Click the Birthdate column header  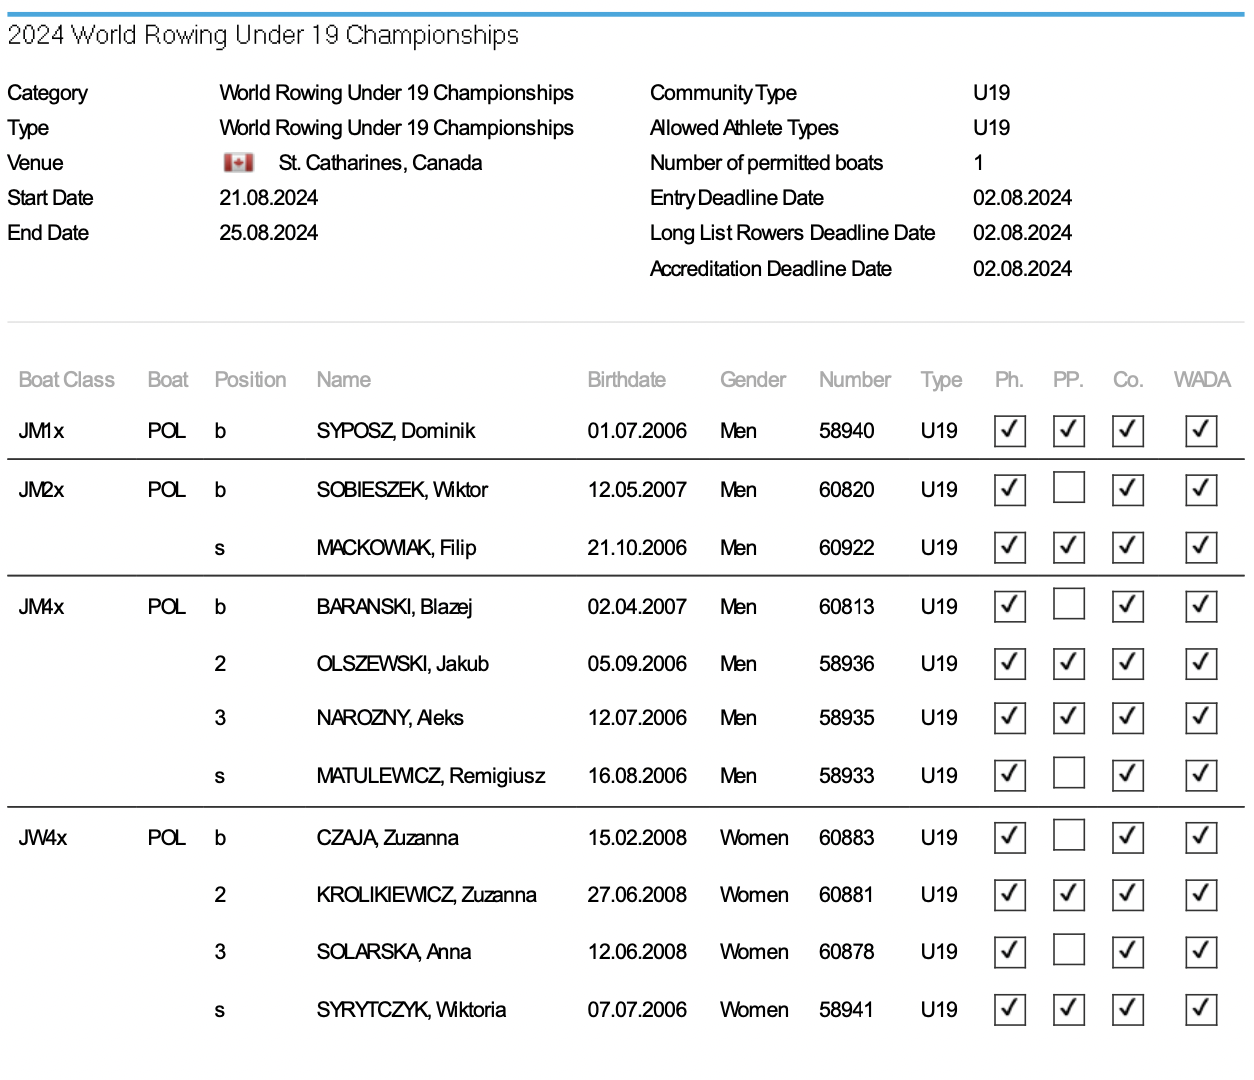coord(627,380)
